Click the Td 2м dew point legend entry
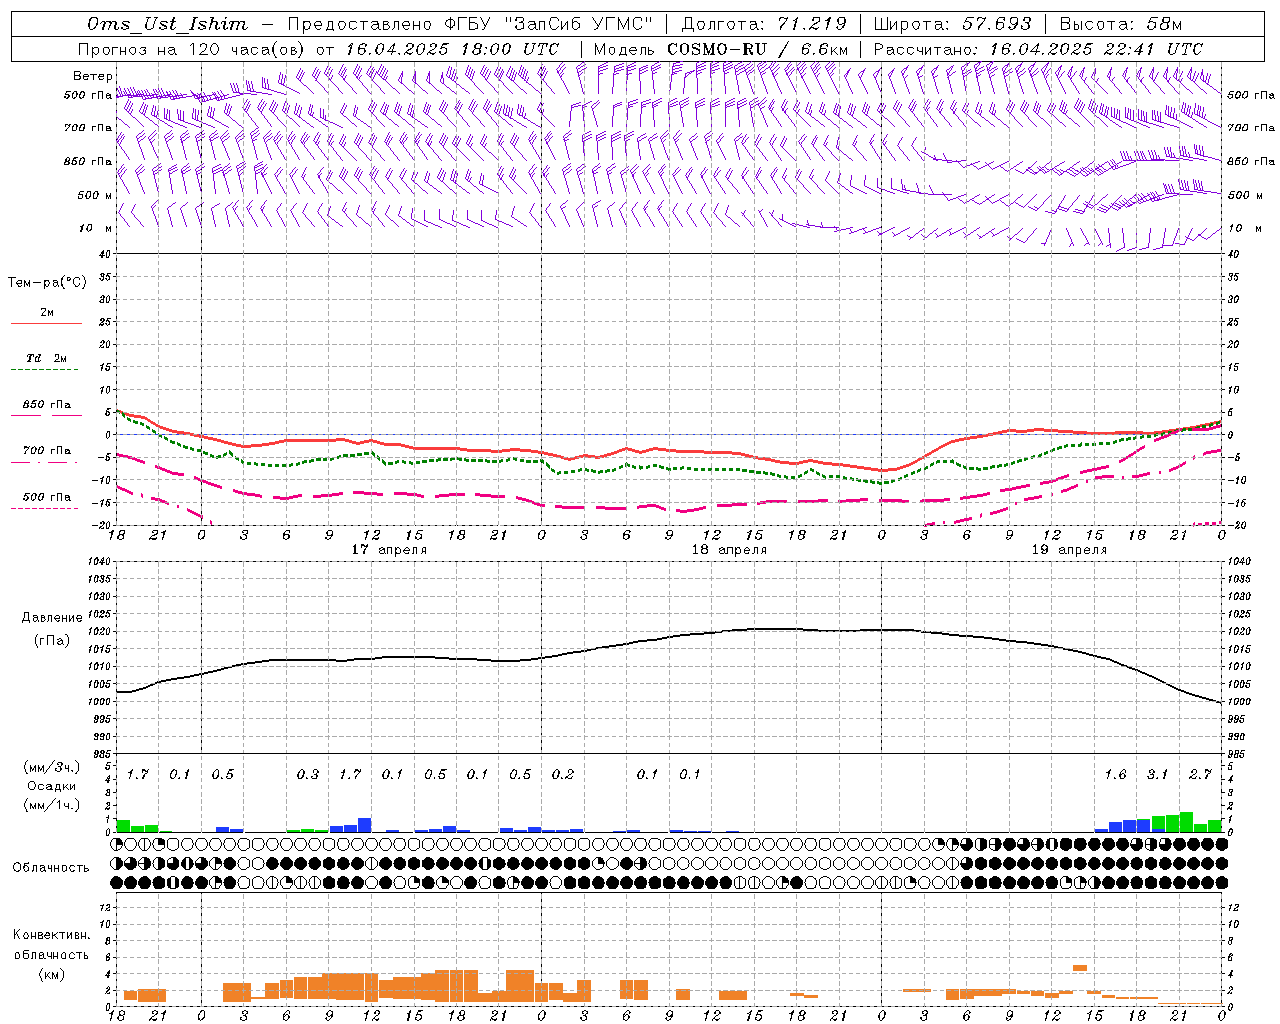The height and width of the screenshot is (1024, 1280). point(46,358)
